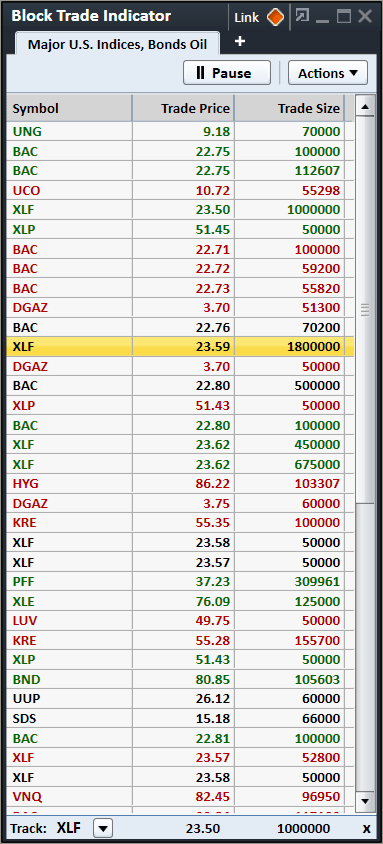Sort by the Trade Price column header
Image resolution: width=383 pixels, height=844 pixels.
[x=183, y=109]
